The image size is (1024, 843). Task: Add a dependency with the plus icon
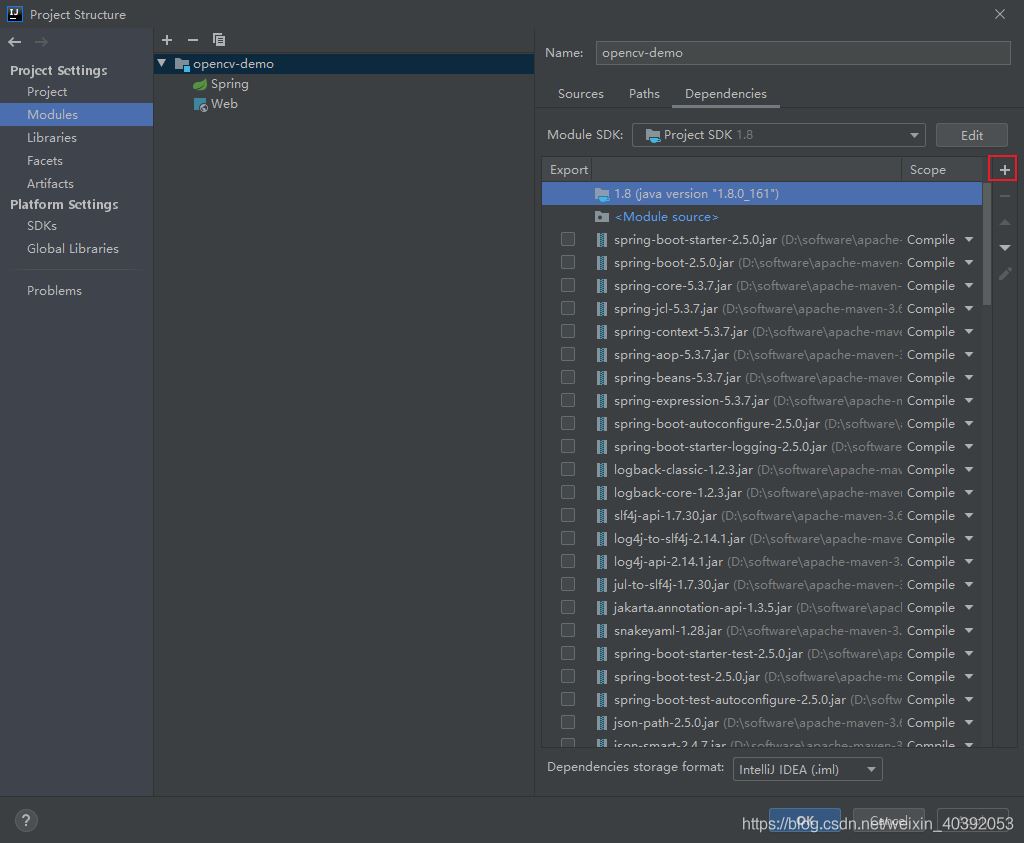tap(1005, 170)
